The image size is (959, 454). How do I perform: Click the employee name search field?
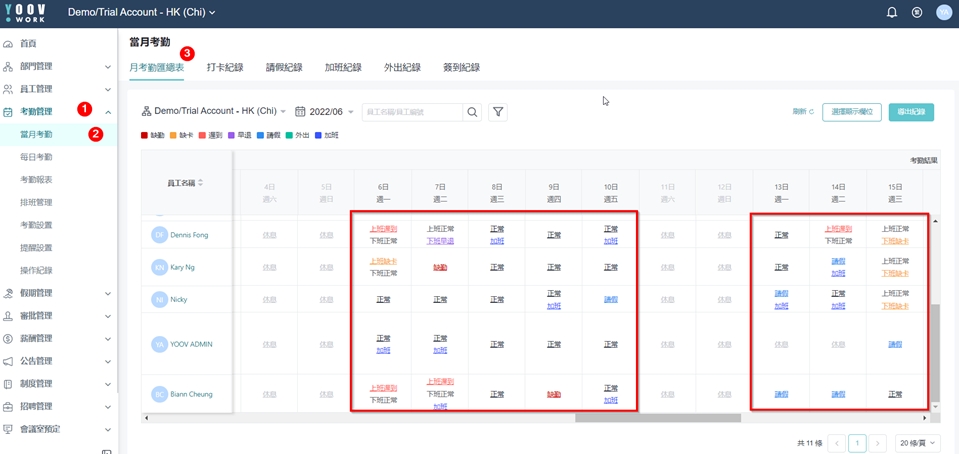click(412, 112)
